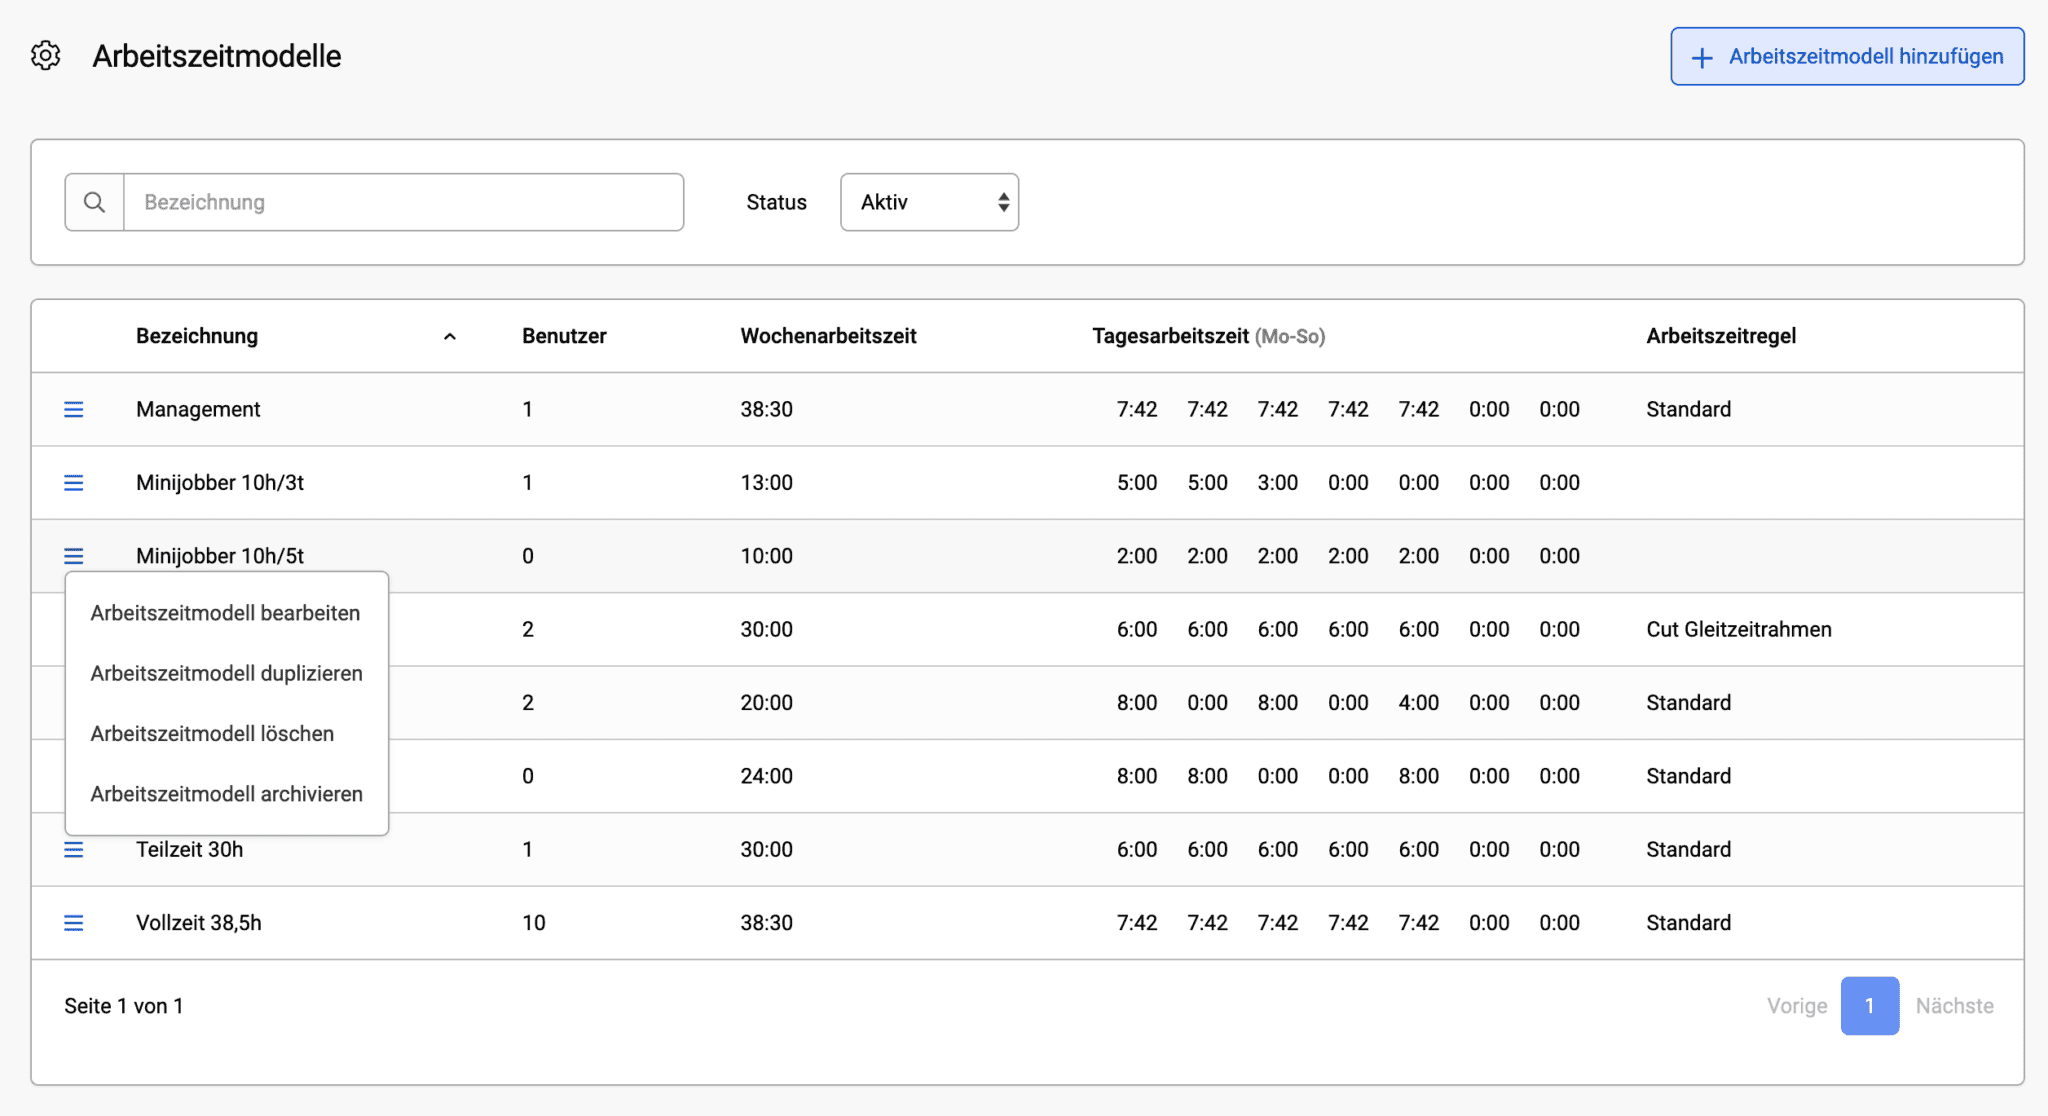Choose Arbeitszeitmodell duplizieren in the menu

pyautogui.click(x=226, y=673)
